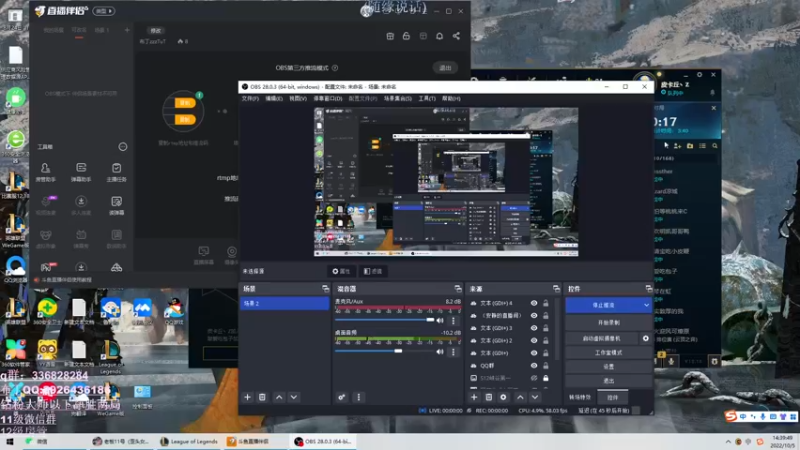Toggle lock on 文本 (GDI+) 4 source
800x450 pixels.
[x=545, y=303]
